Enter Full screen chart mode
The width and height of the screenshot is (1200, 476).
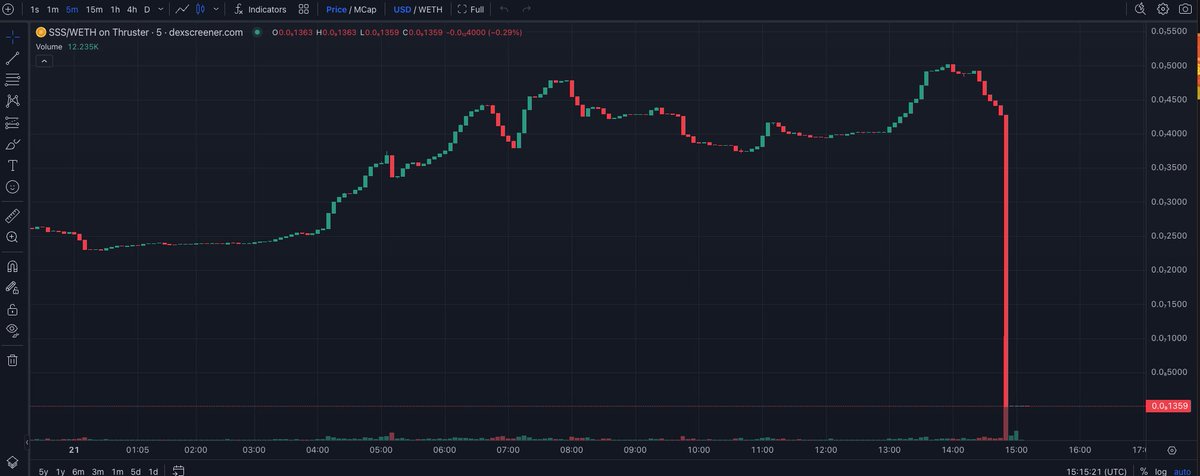coord(471,9)
